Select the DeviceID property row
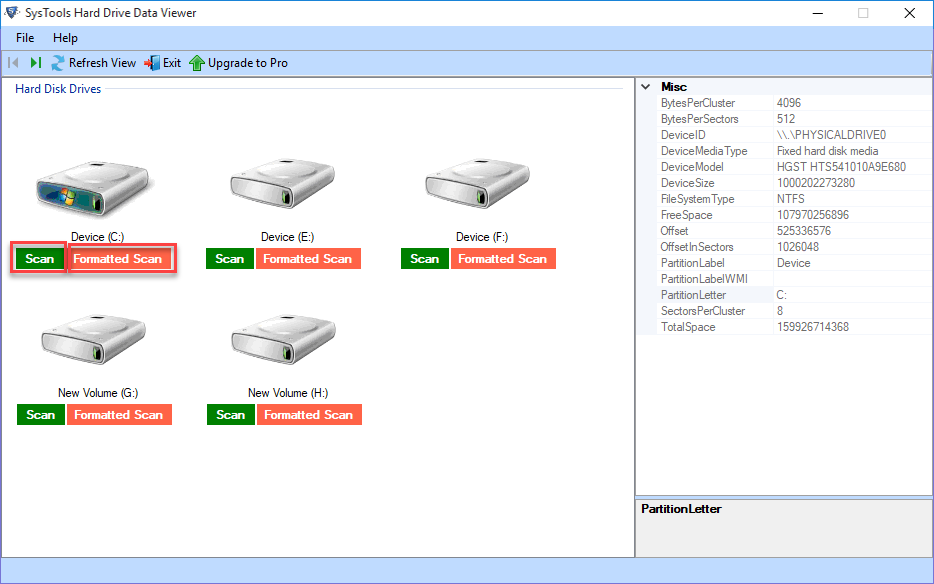The width and height of the screenshot is (934, 584). (x=794, y=135)
